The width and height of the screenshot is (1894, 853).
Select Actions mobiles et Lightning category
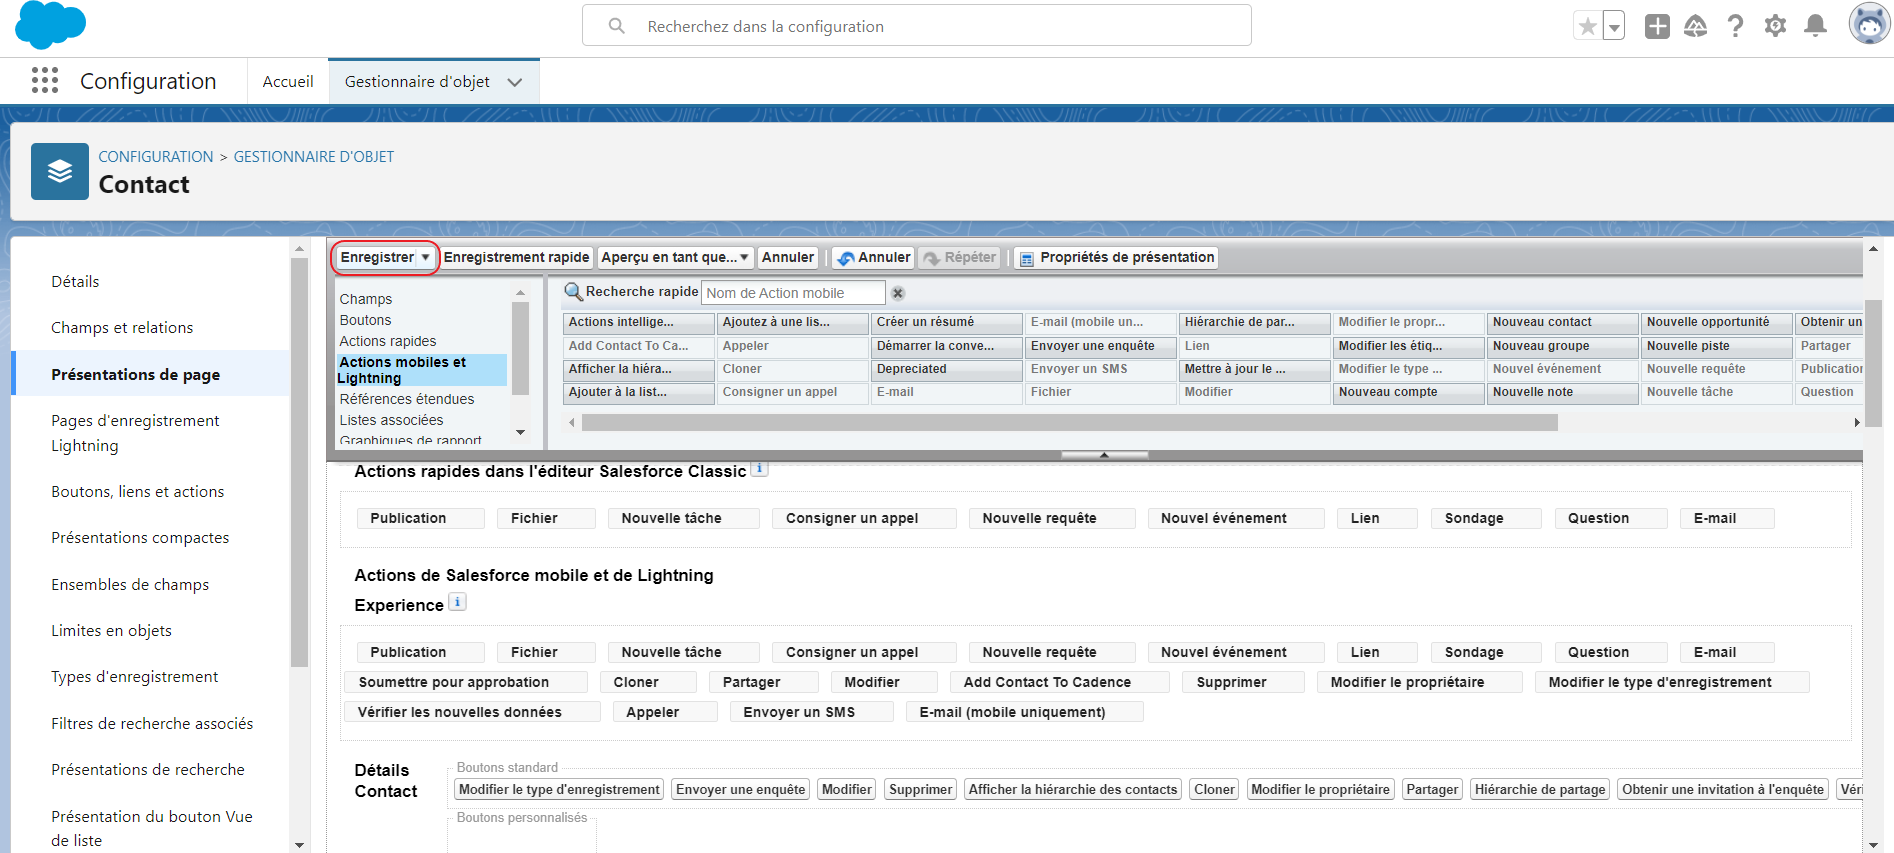[421, 370]
